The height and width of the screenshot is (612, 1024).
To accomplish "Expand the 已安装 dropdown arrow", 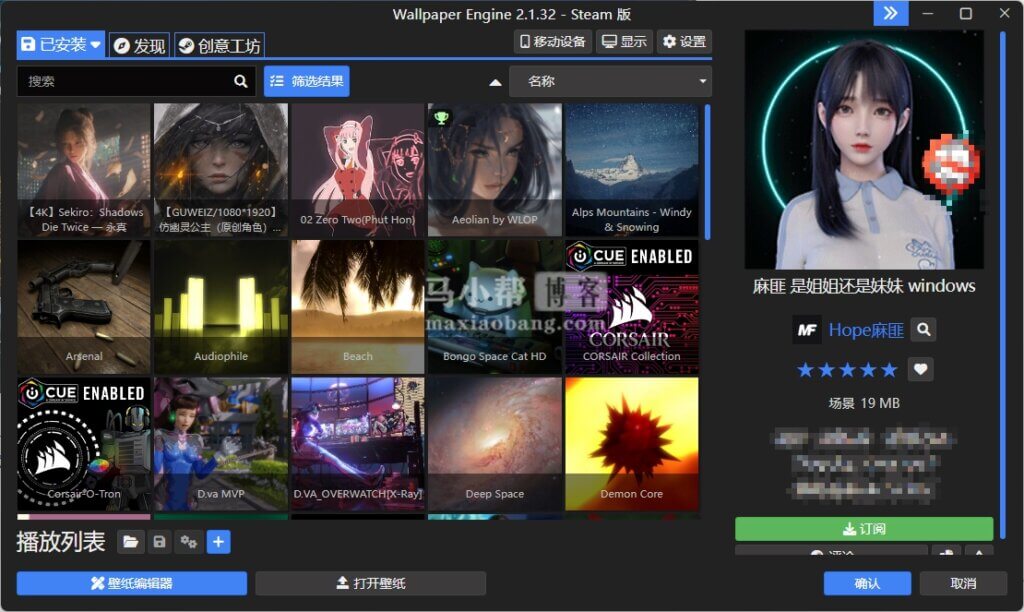I will click(95, 45).
